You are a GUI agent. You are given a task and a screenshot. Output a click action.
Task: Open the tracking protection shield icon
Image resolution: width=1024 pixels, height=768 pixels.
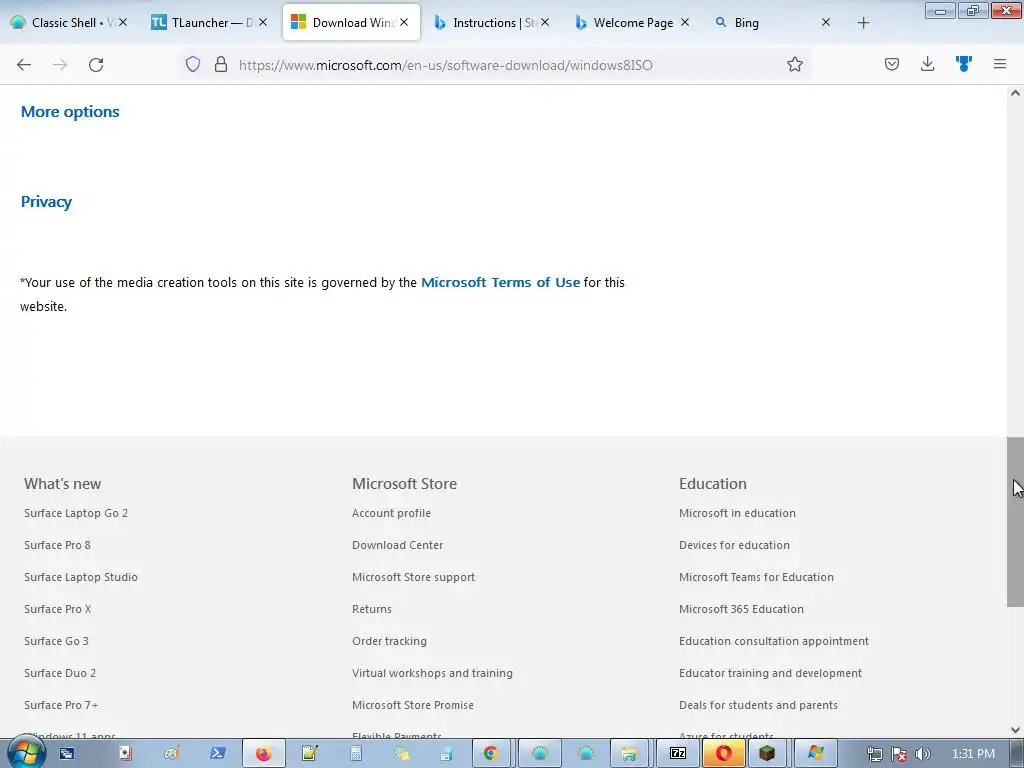tap(193, 64)
